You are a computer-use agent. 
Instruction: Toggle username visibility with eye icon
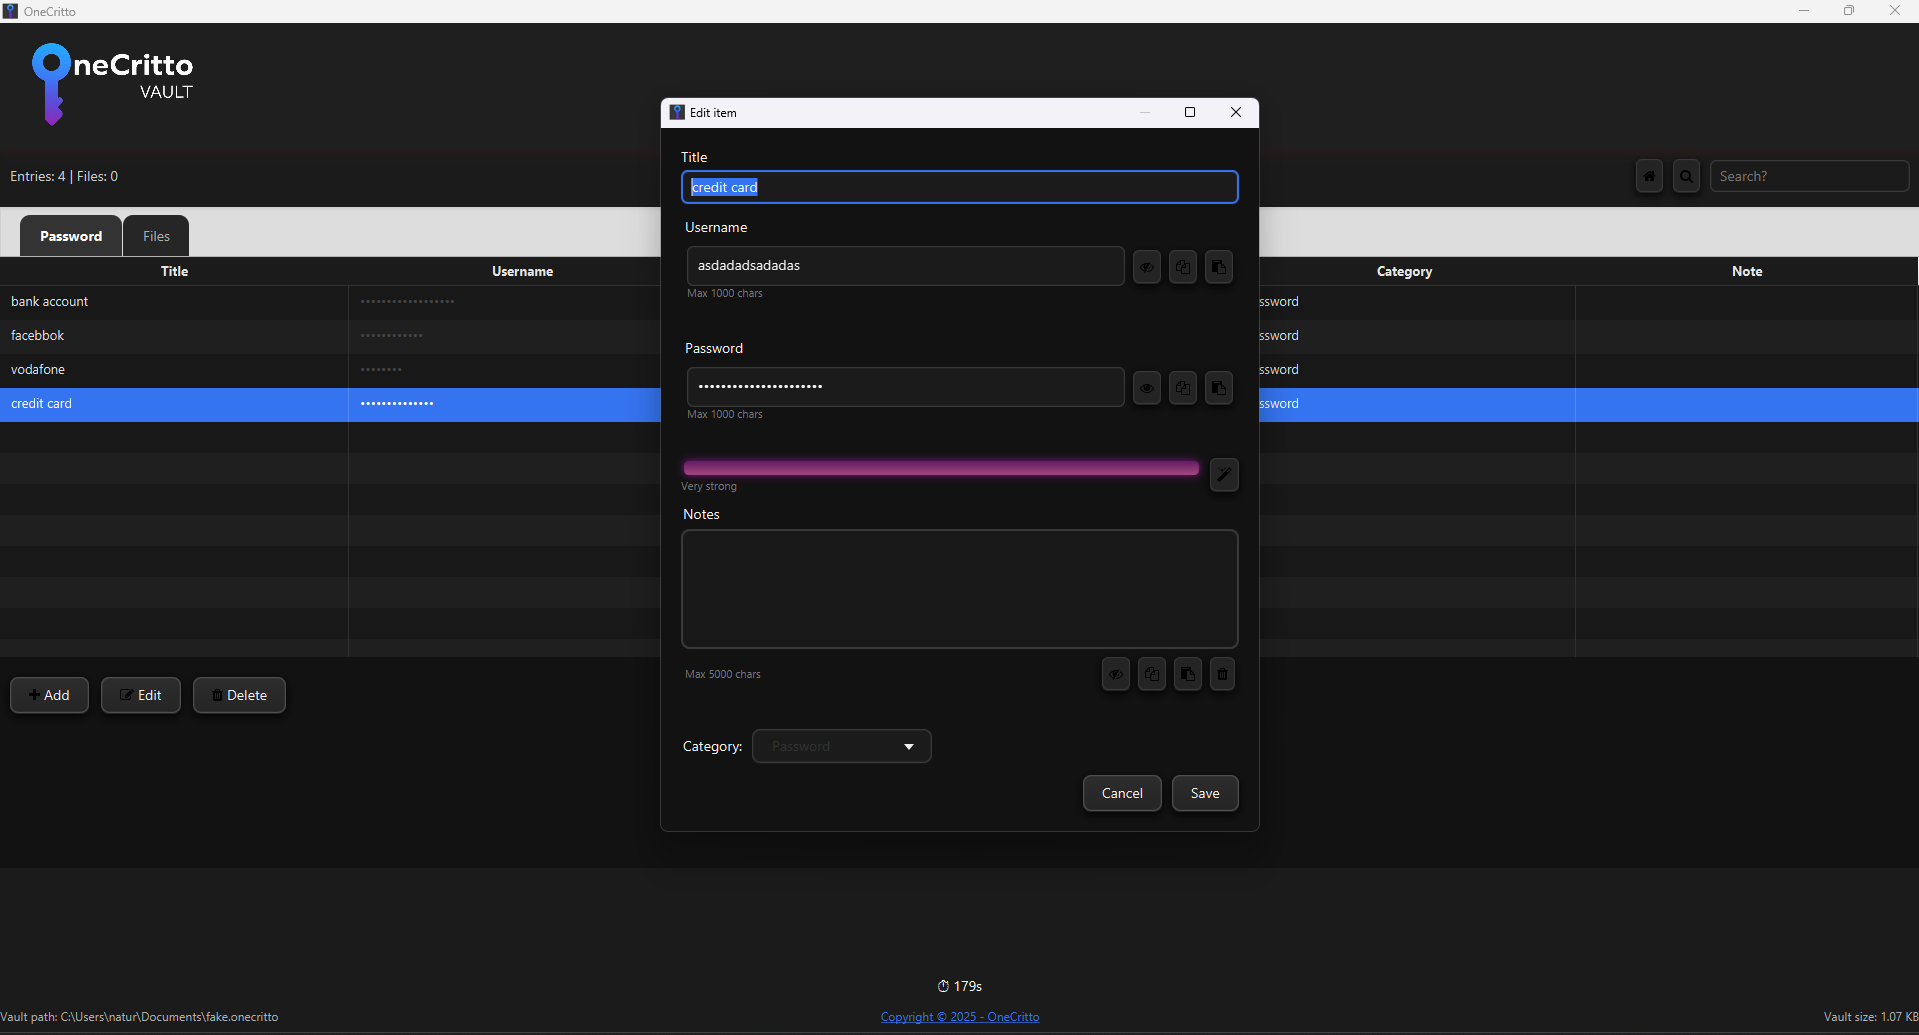pyautogui.click(x=1145, y=266)
